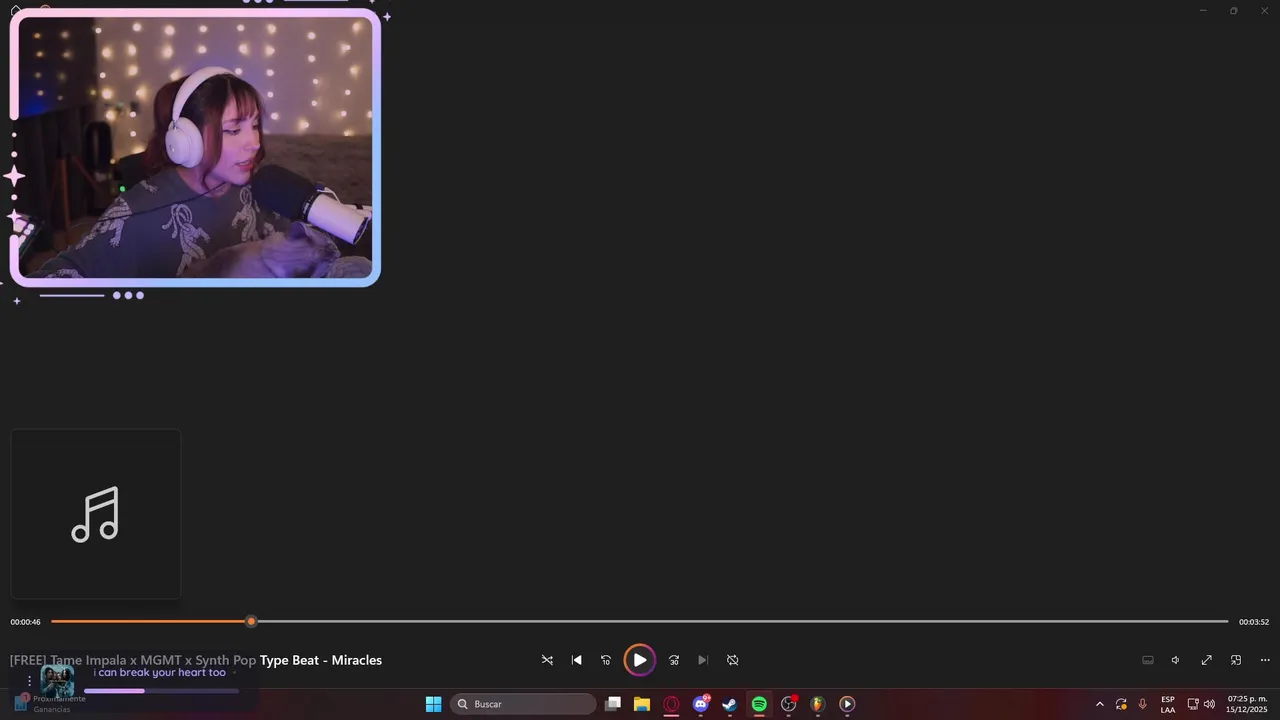
Task: Minimize the media player window
Action: pos(1203,10)
